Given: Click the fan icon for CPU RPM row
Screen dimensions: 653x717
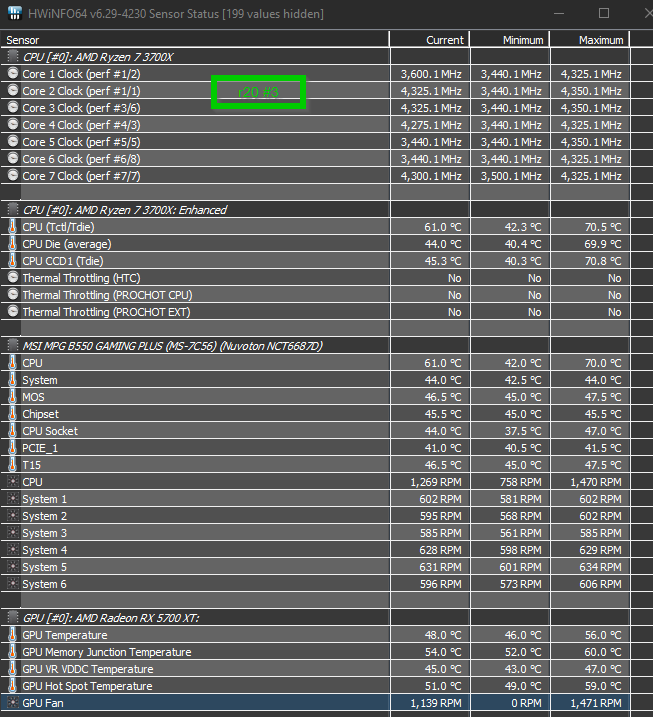Looking at the screenshot, I should point(13,482).
